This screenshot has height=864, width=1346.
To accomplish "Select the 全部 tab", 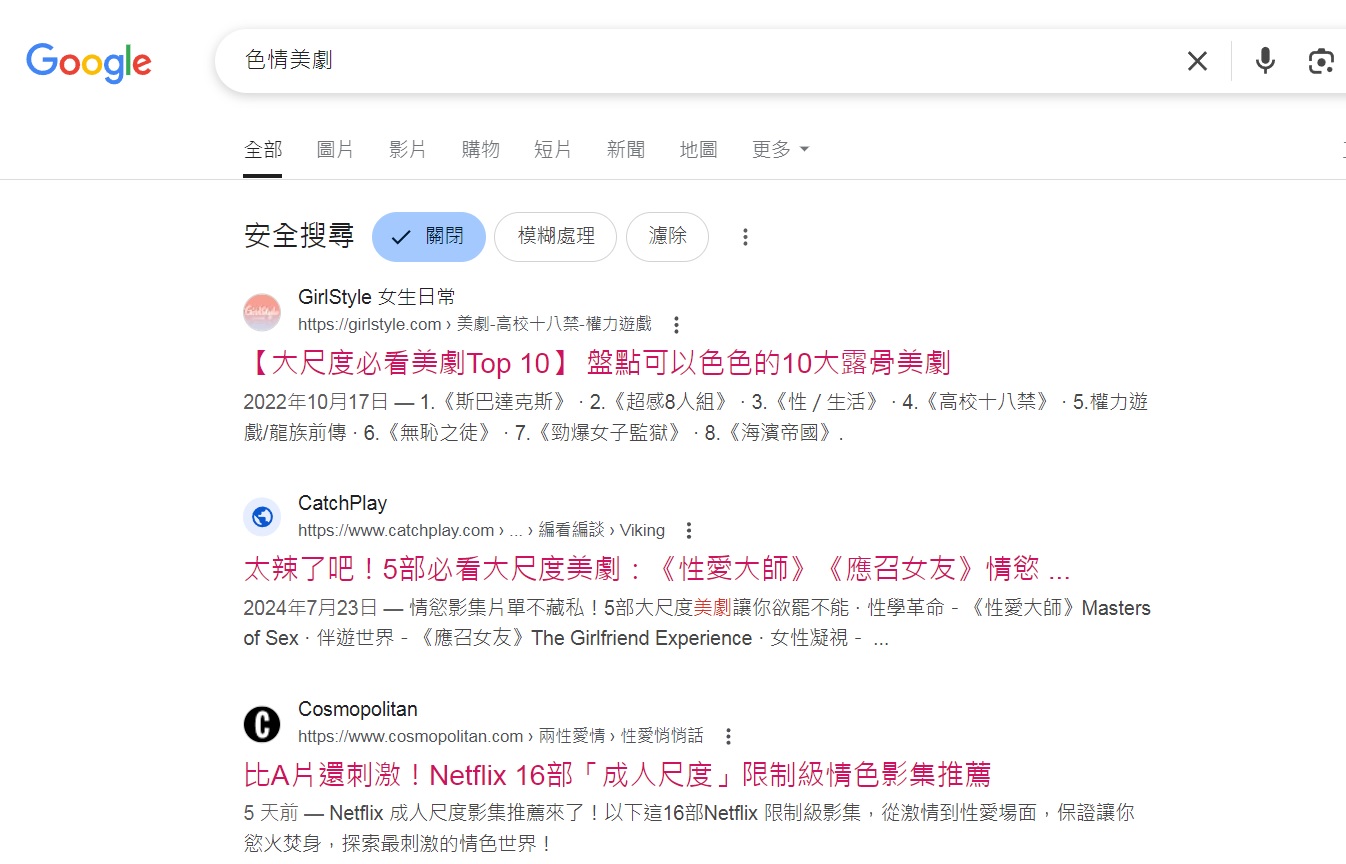I will [263, 149].
